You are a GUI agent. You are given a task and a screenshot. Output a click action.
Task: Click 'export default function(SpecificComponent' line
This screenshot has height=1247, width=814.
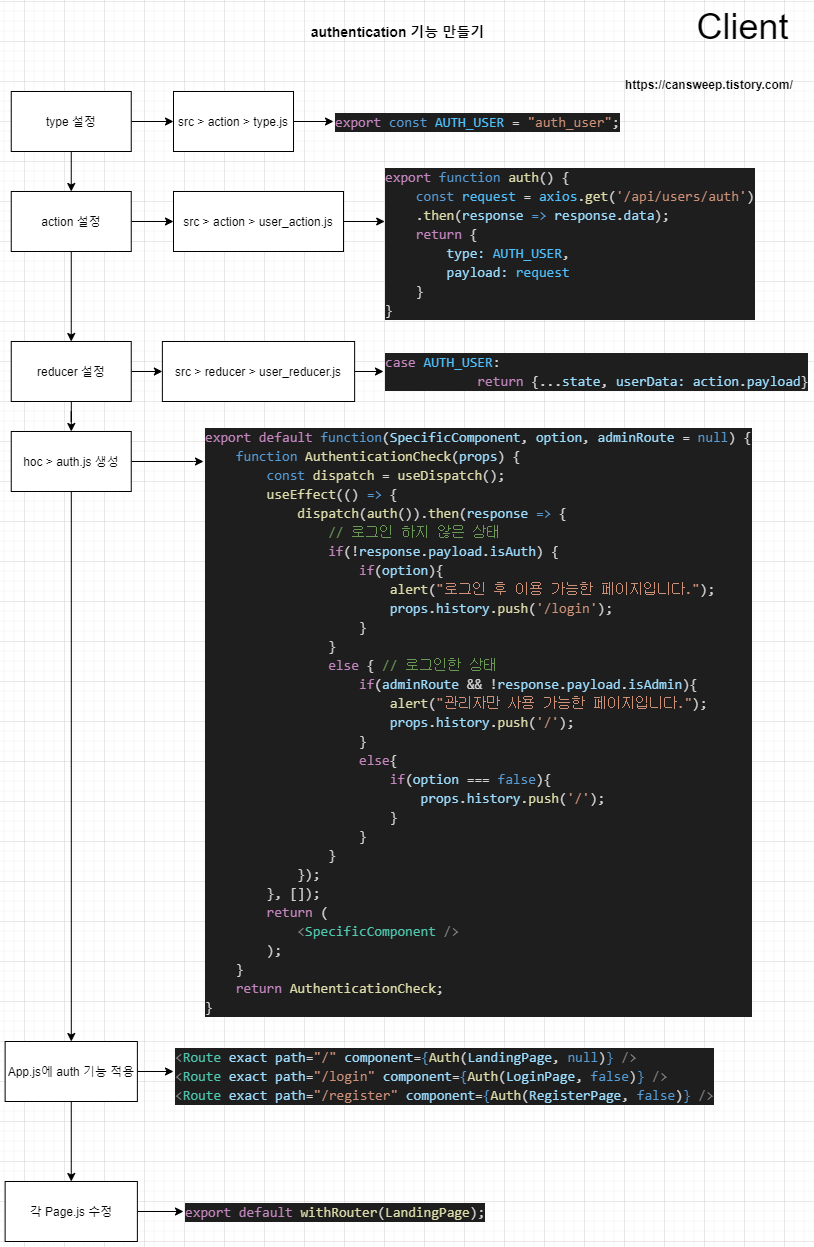pyautogui.click(x=478, y=438)
